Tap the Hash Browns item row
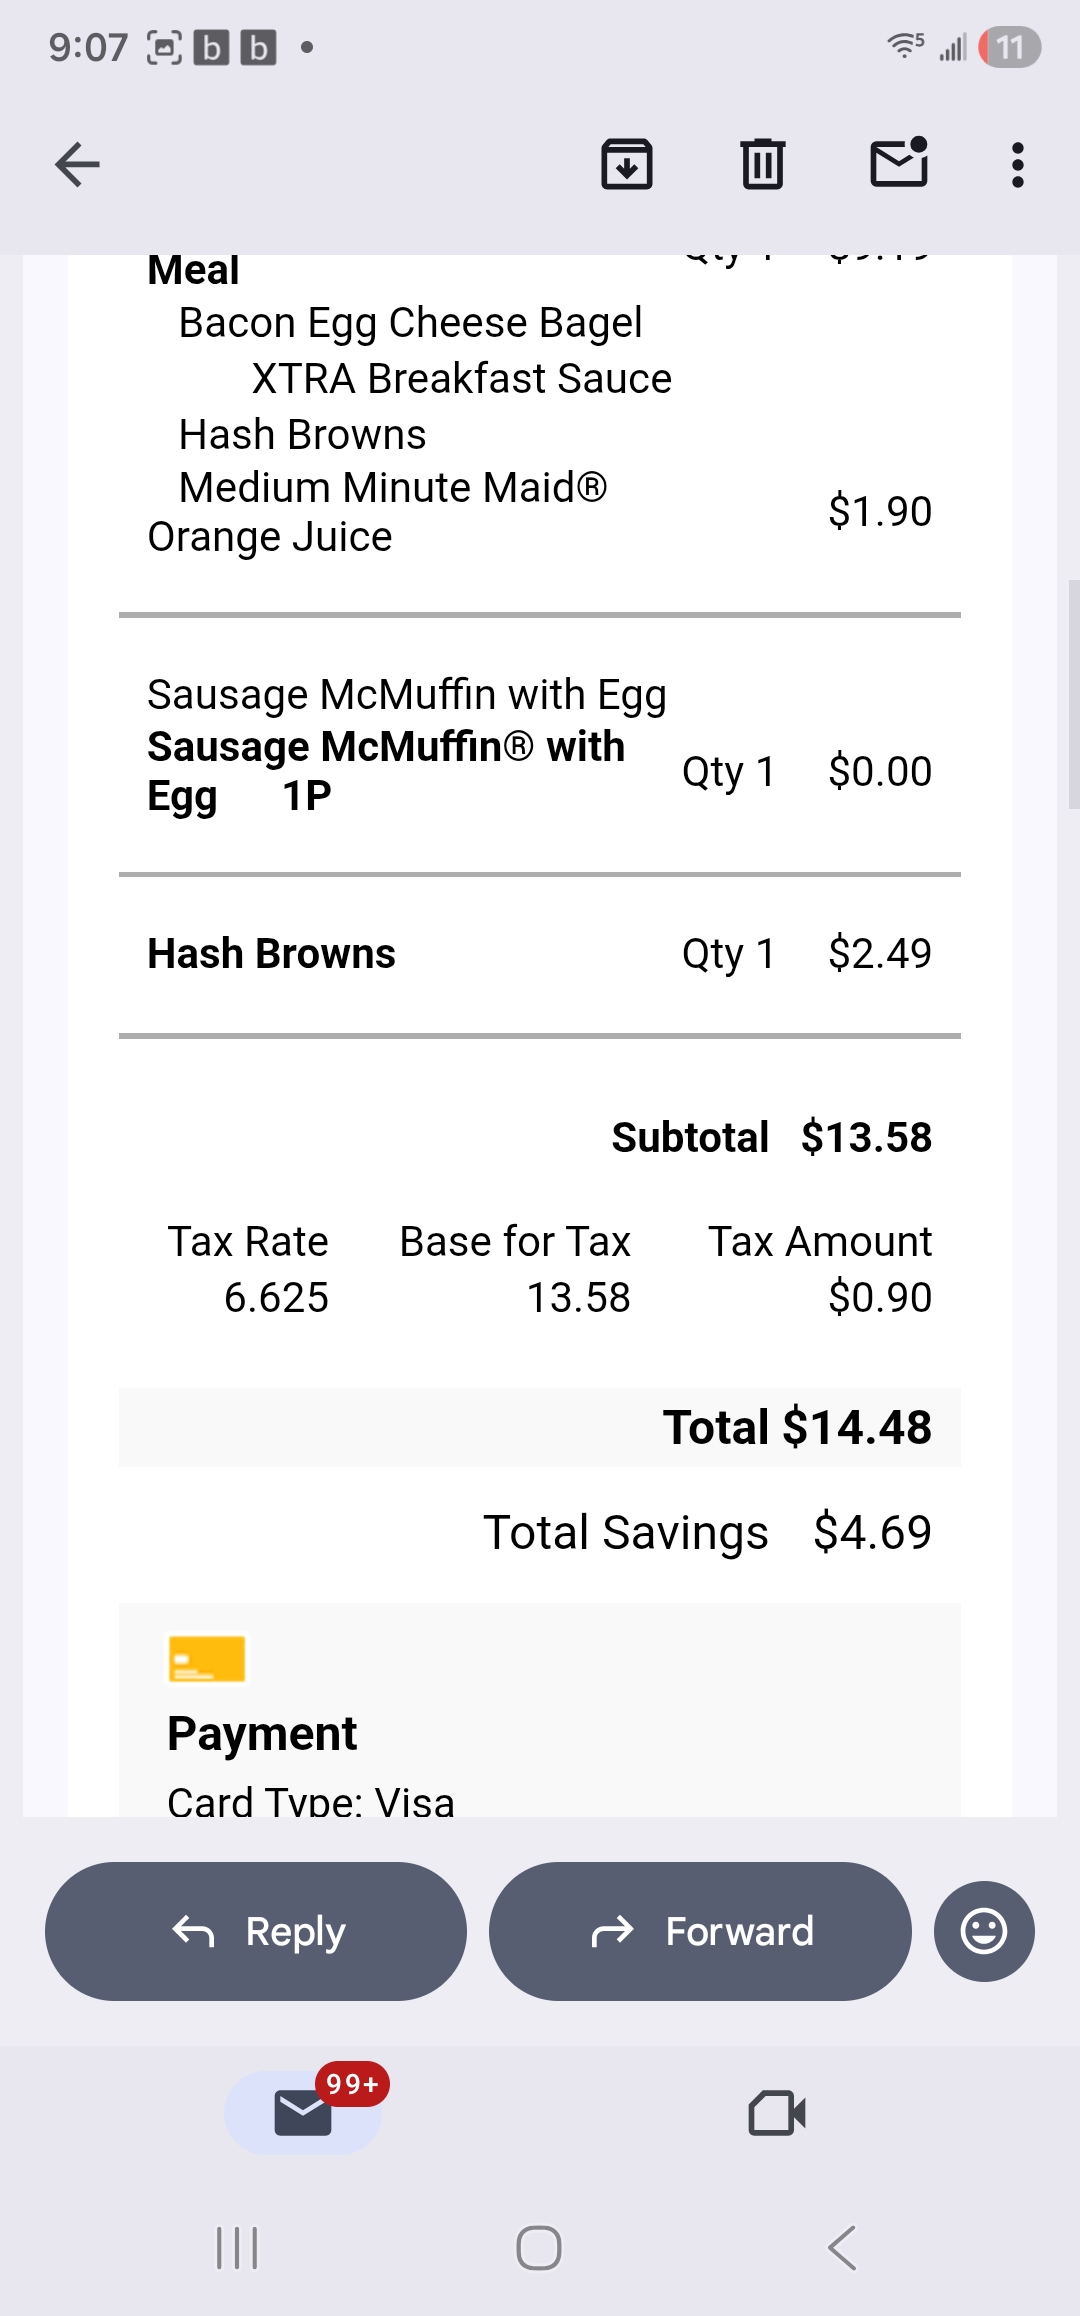 [539, 954]
